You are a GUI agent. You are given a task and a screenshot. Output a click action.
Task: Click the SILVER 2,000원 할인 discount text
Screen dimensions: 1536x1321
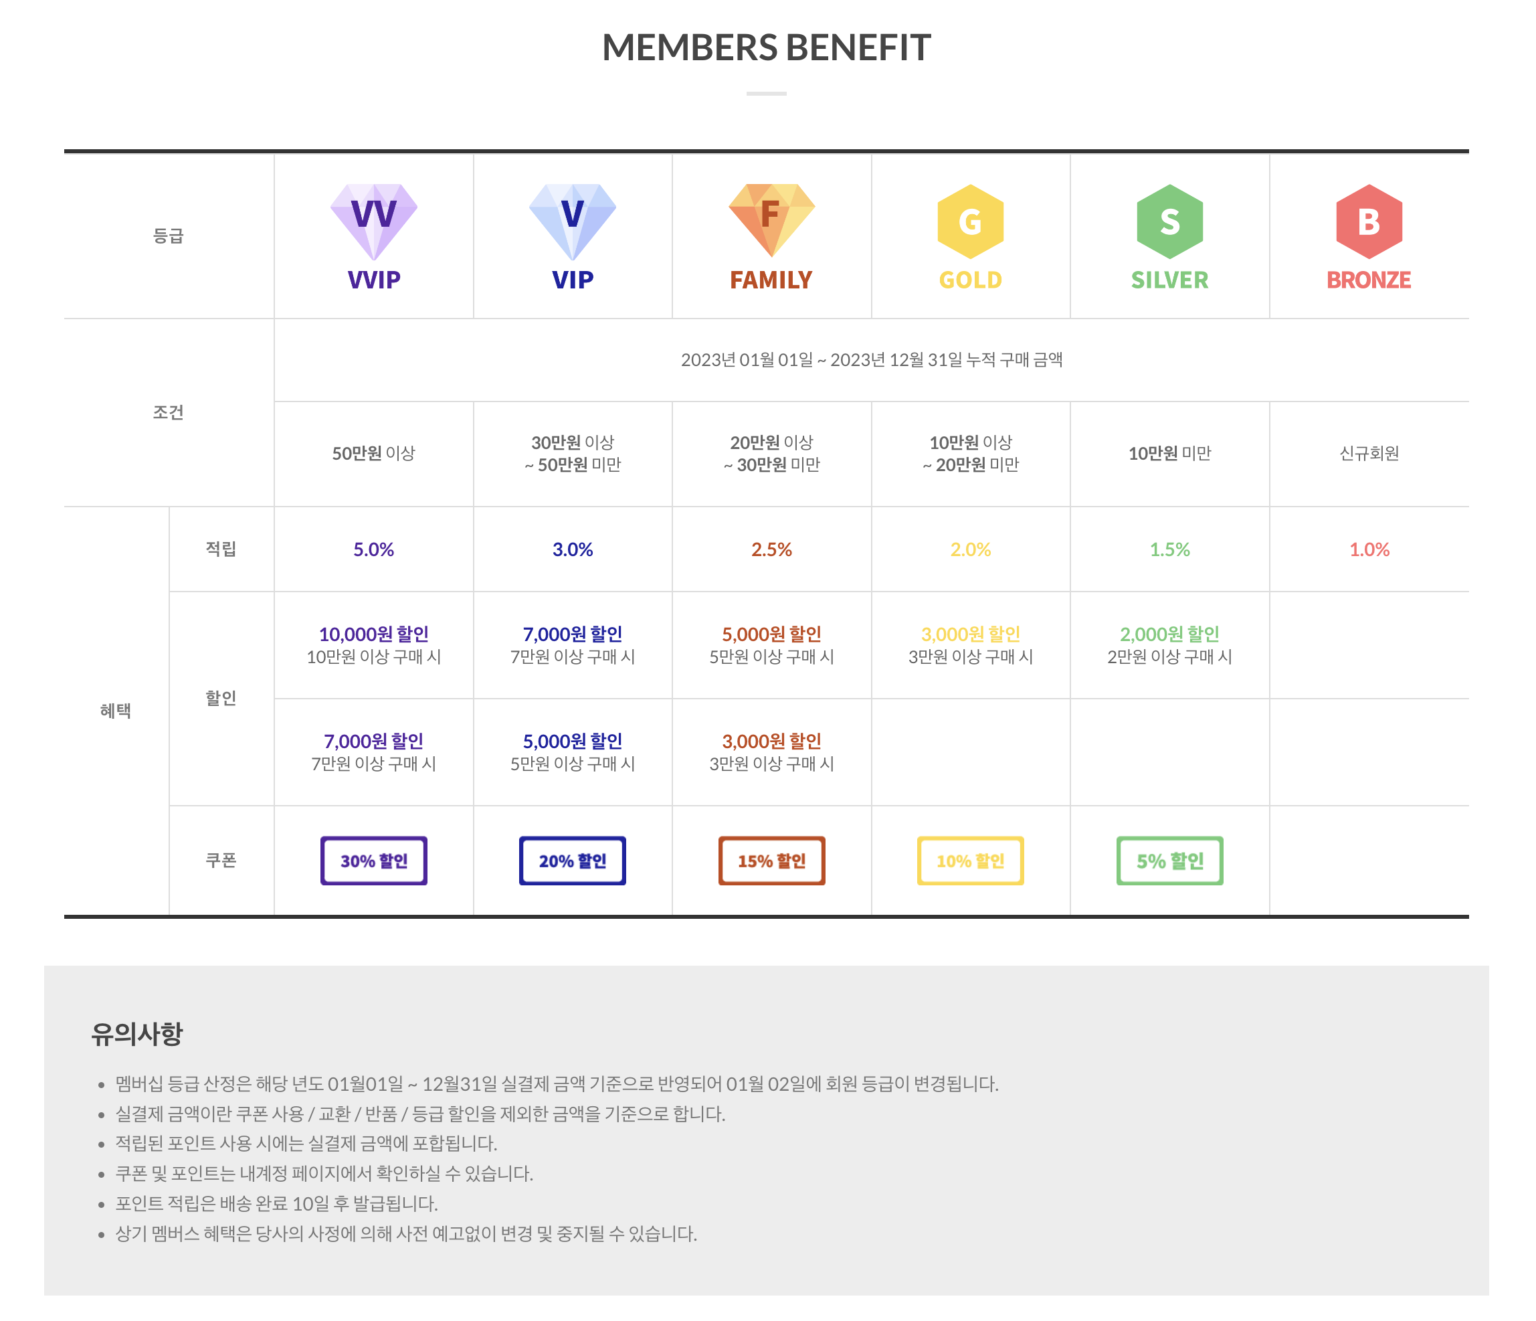[1169, 634]
